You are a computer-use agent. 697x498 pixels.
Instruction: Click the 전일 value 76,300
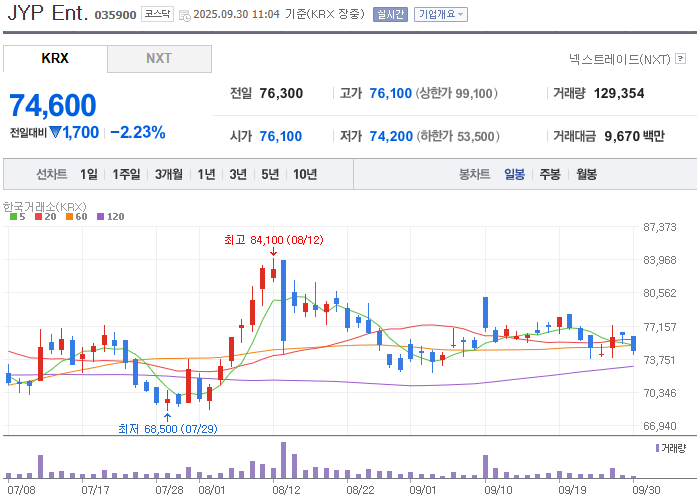(281, 93)
